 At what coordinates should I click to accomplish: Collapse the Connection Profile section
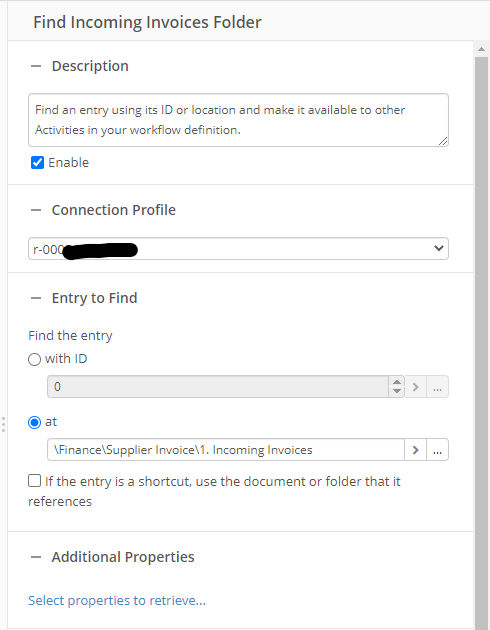36,210
